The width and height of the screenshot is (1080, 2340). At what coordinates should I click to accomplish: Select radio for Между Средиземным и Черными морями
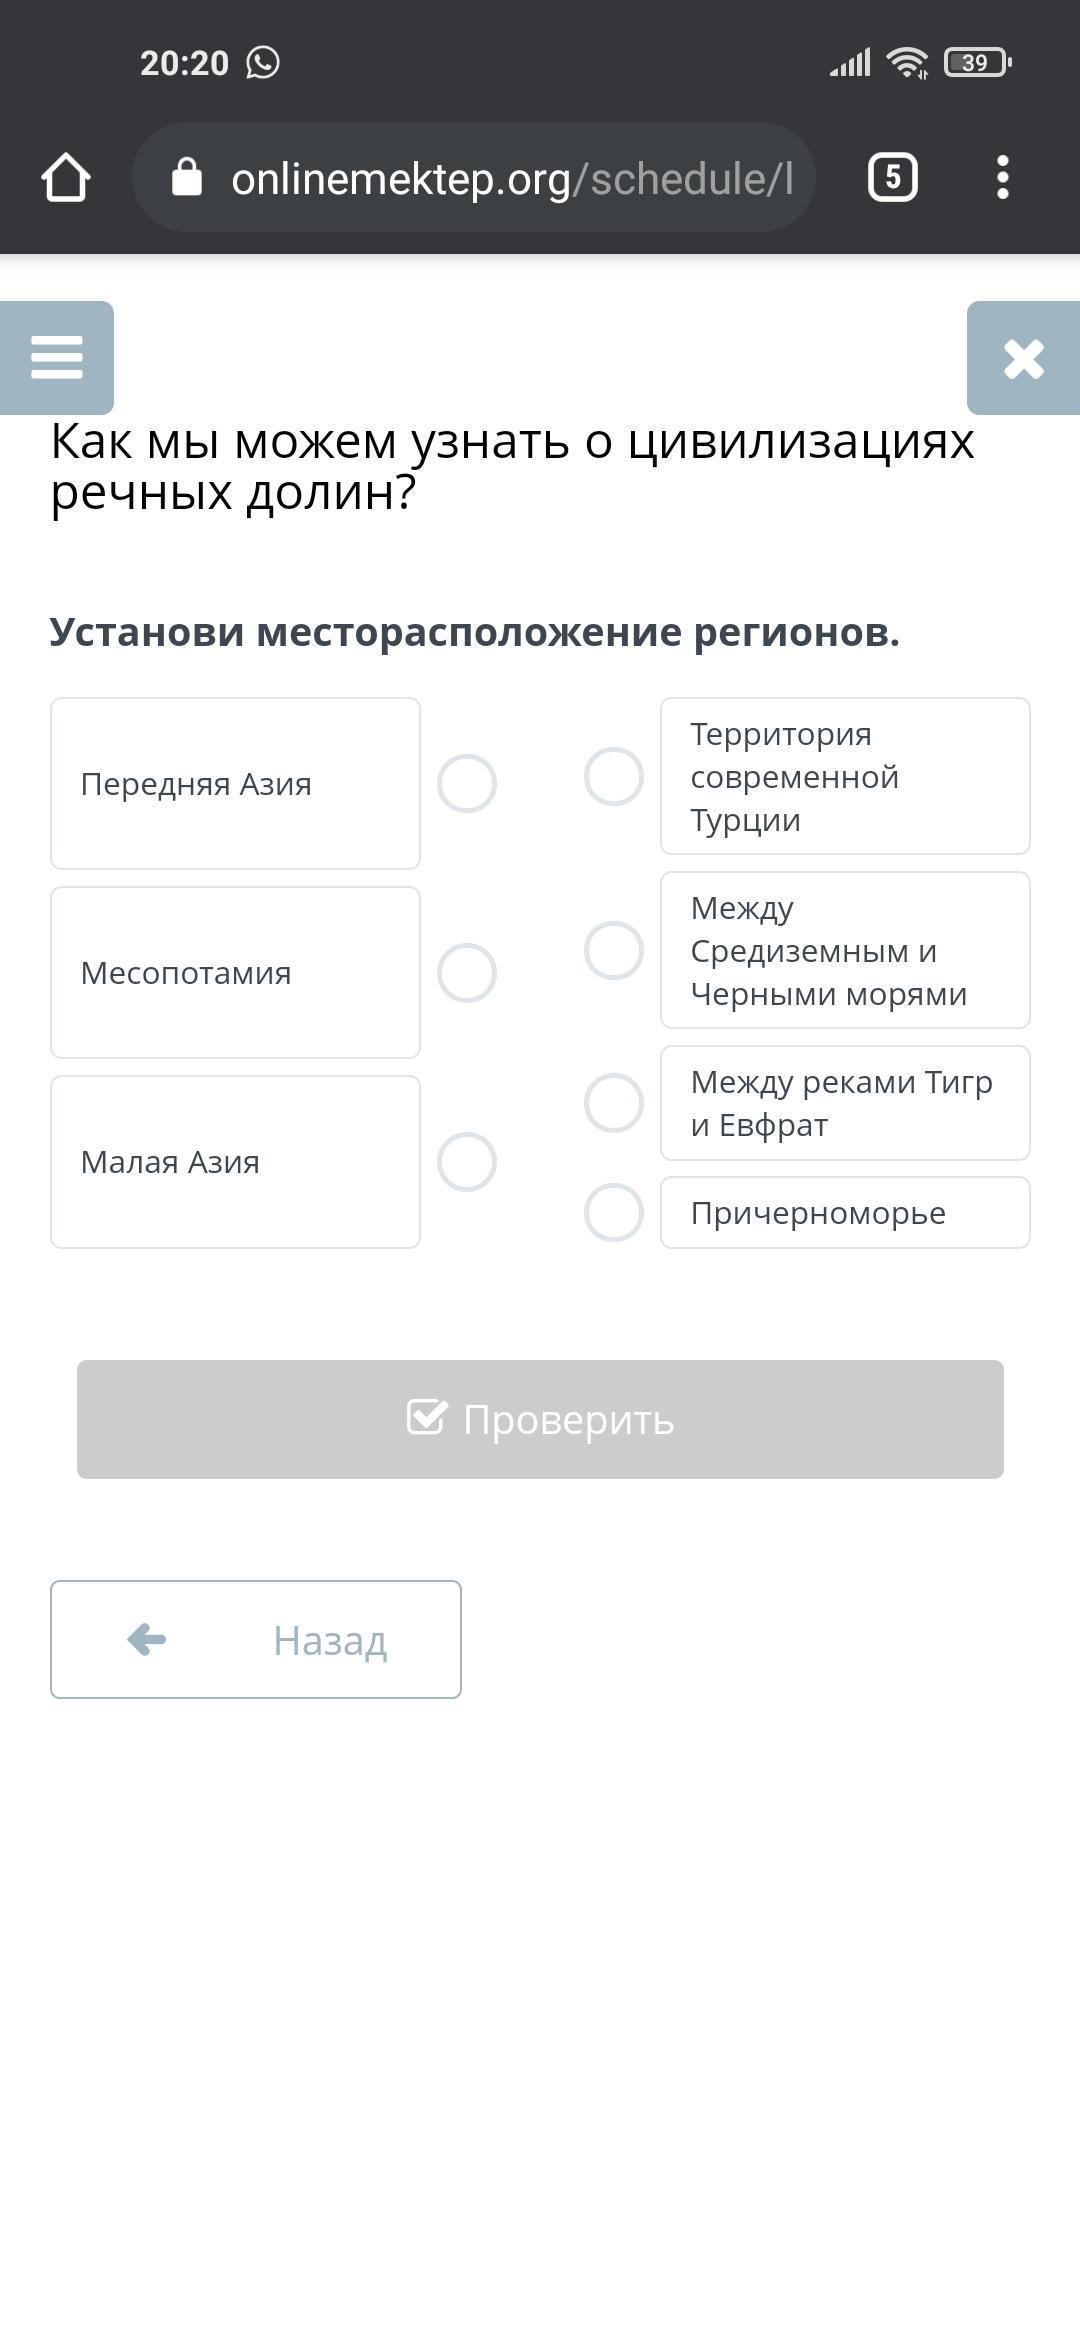[614, 950]
